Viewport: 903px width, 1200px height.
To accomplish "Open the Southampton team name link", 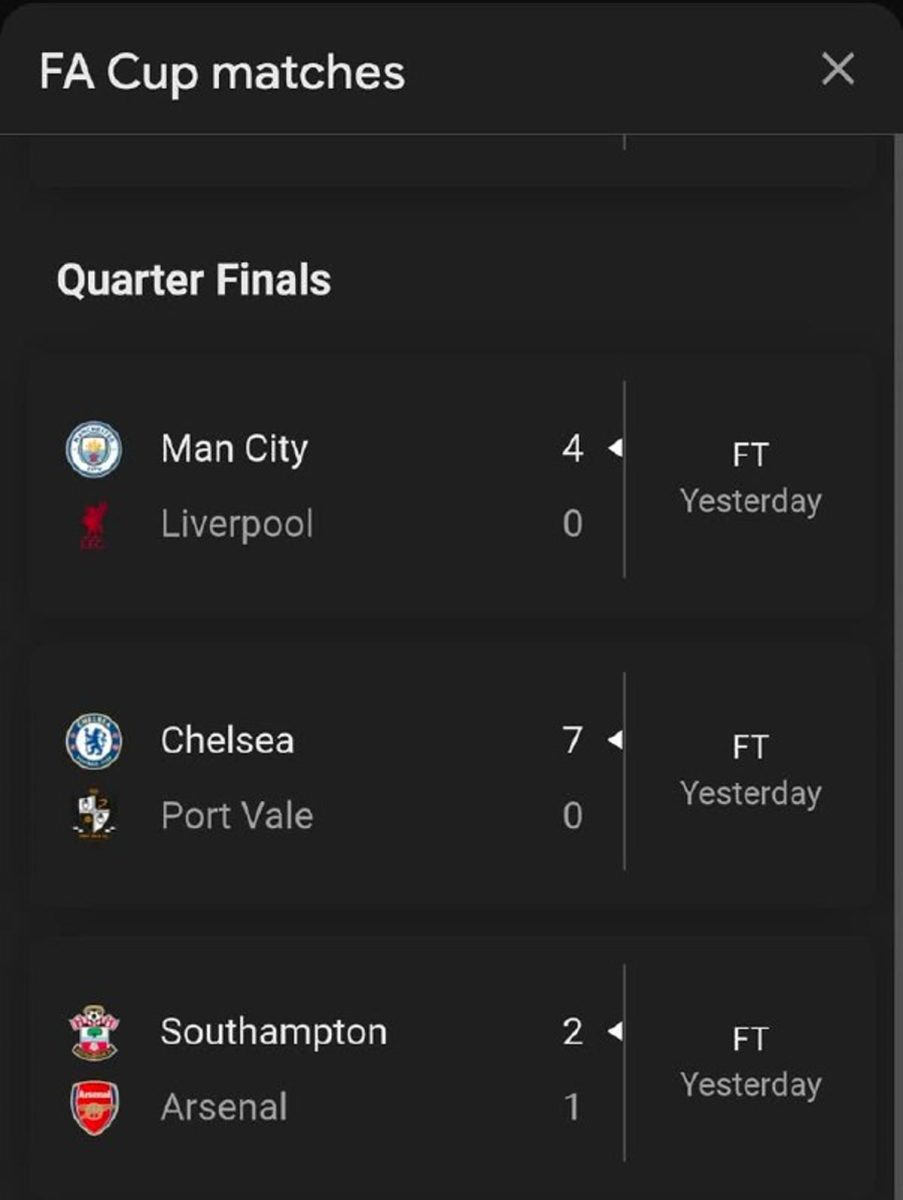I will 273,1032.
